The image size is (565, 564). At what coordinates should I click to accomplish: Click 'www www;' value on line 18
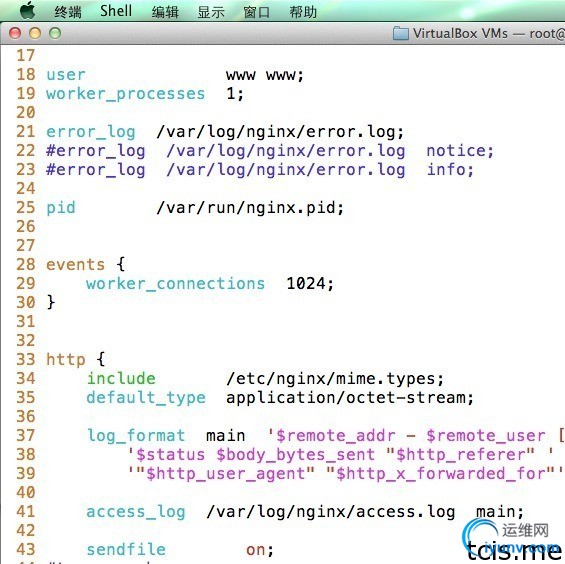coord(265,75)
